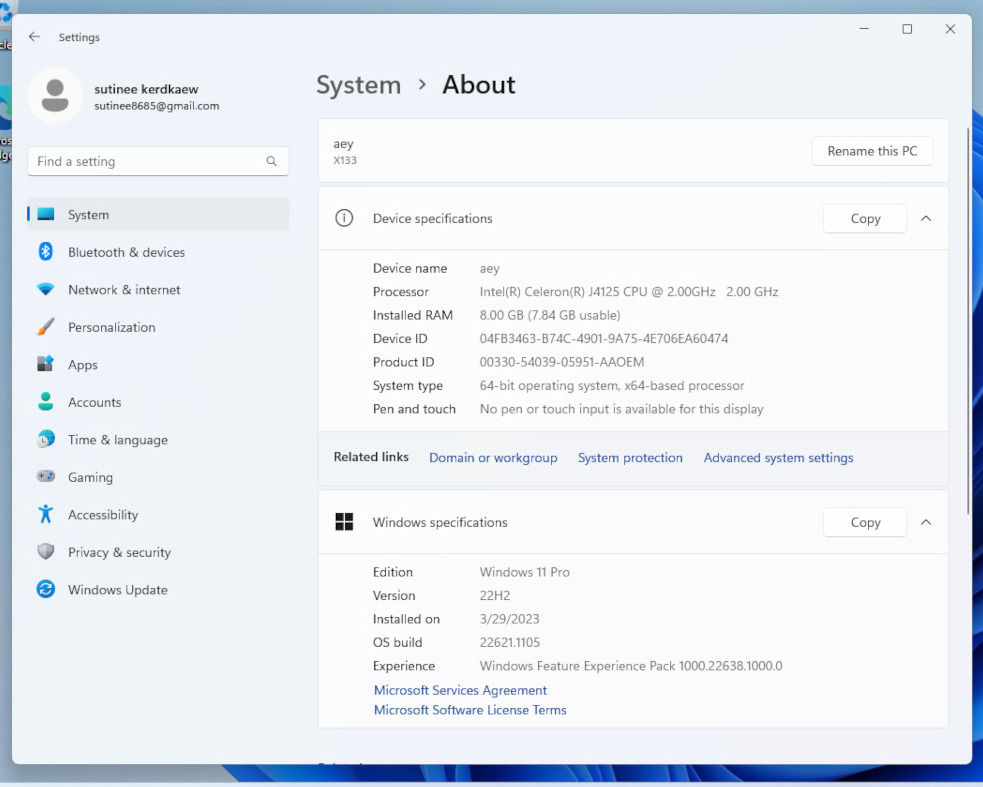This screenshot has width=983, height=787.
Task: Open Windows Update page
Action: pyautogui.click(x=158, y=590)
